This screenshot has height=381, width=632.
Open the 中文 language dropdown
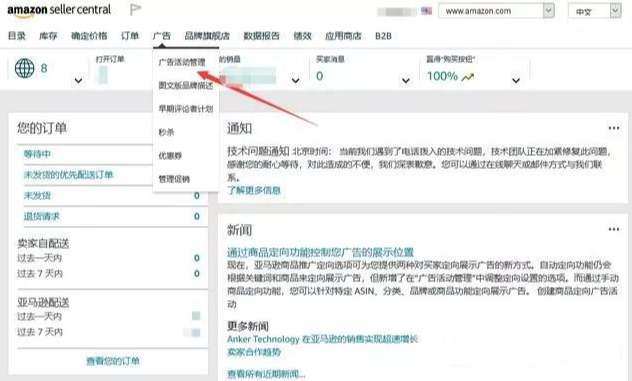pos(595,11)
